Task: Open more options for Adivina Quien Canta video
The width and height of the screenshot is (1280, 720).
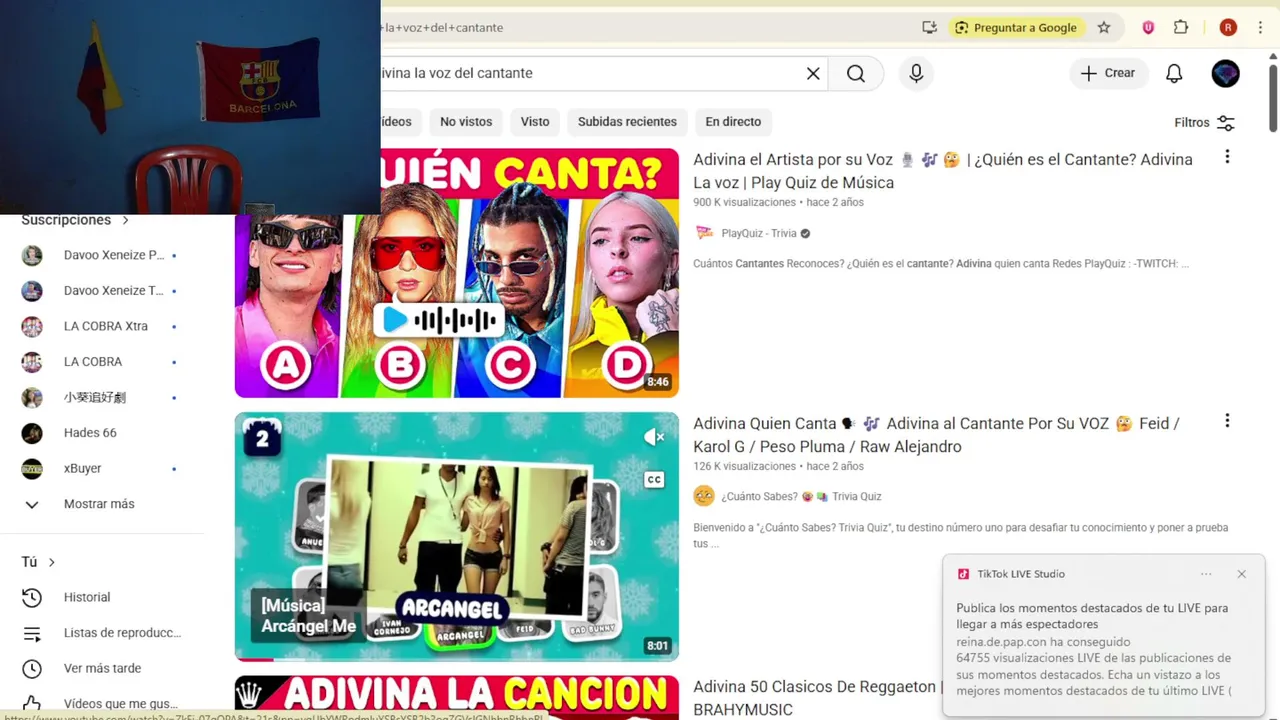Action: click(x=1227, y=421)
